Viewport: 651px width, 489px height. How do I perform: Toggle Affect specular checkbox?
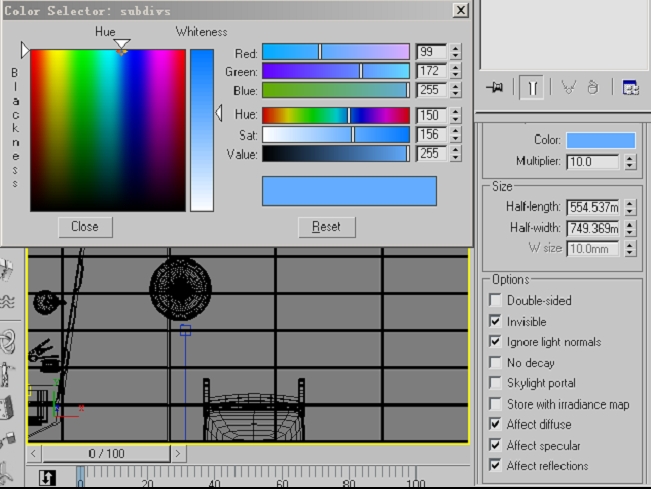(x=495, y=445)
